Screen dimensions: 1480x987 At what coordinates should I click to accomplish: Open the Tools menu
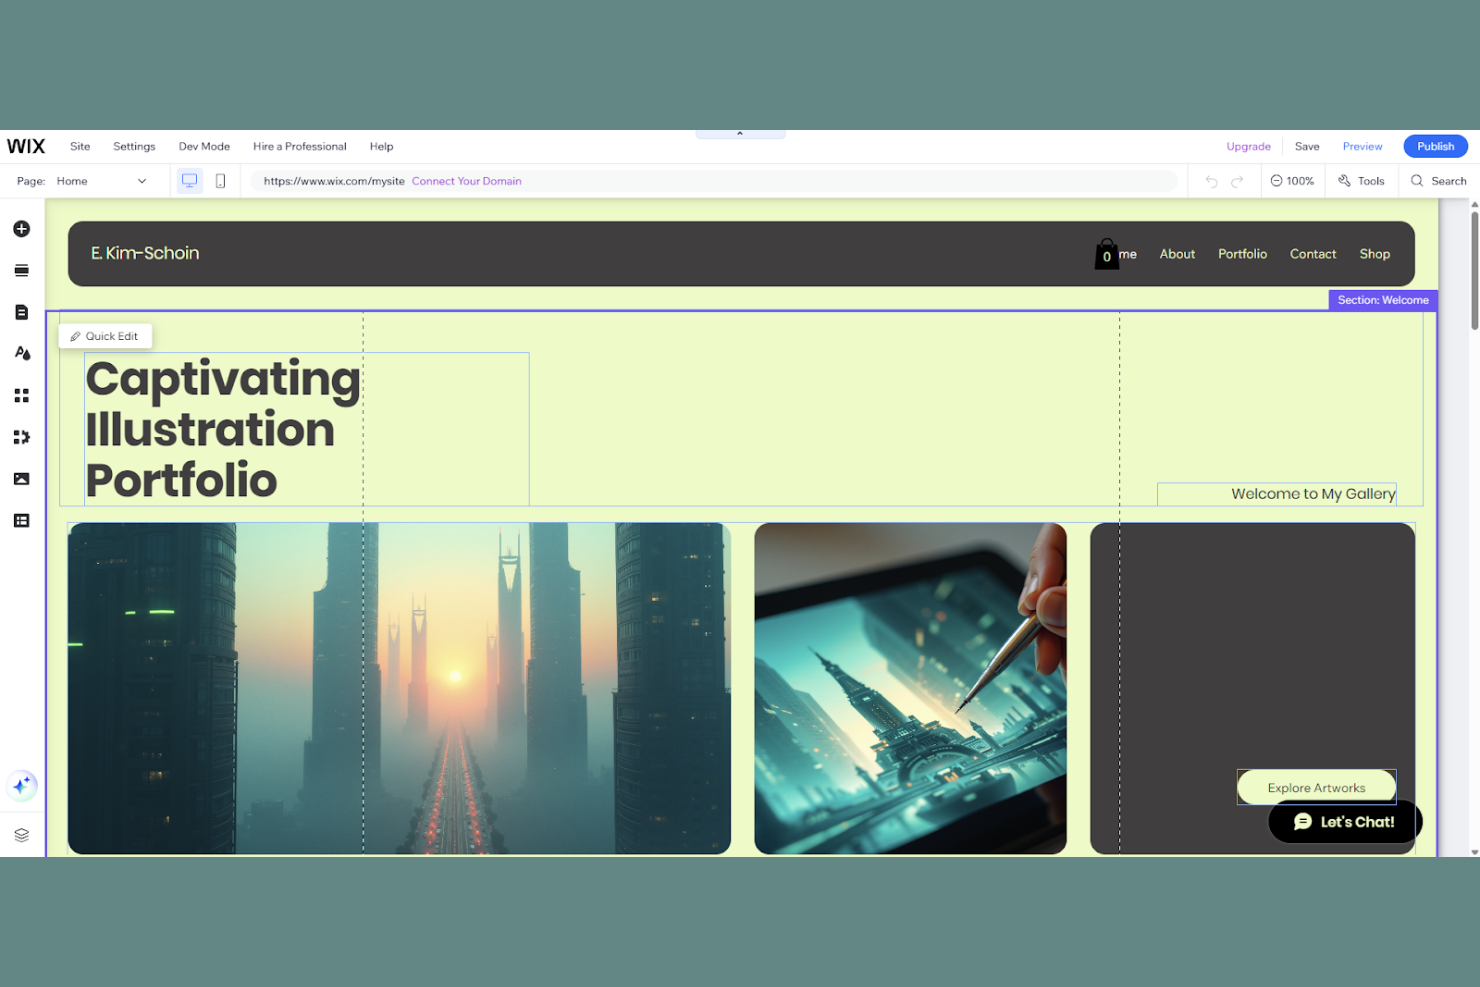pos(1361,181)
